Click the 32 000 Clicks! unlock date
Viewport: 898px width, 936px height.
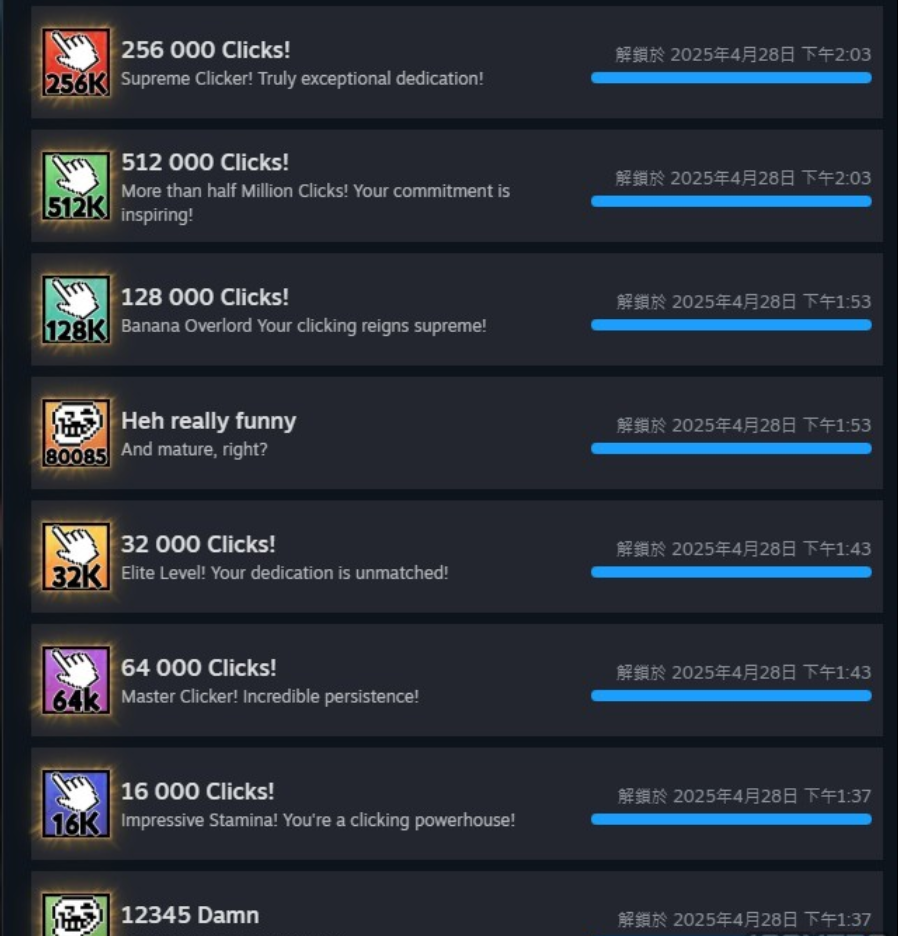click(743, 549)
